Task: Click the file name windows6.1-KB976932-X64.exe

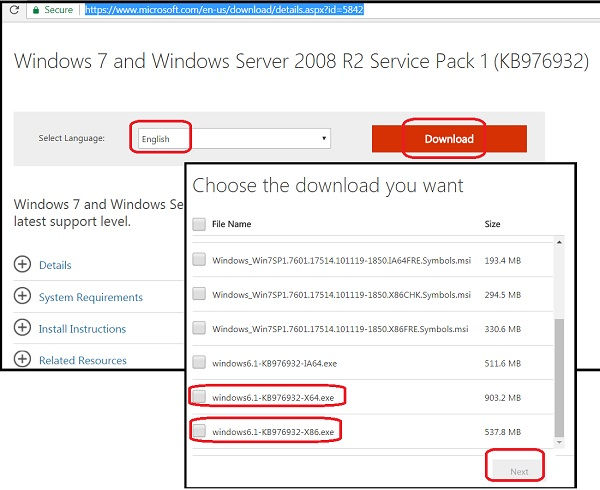Action: point(273,398)
